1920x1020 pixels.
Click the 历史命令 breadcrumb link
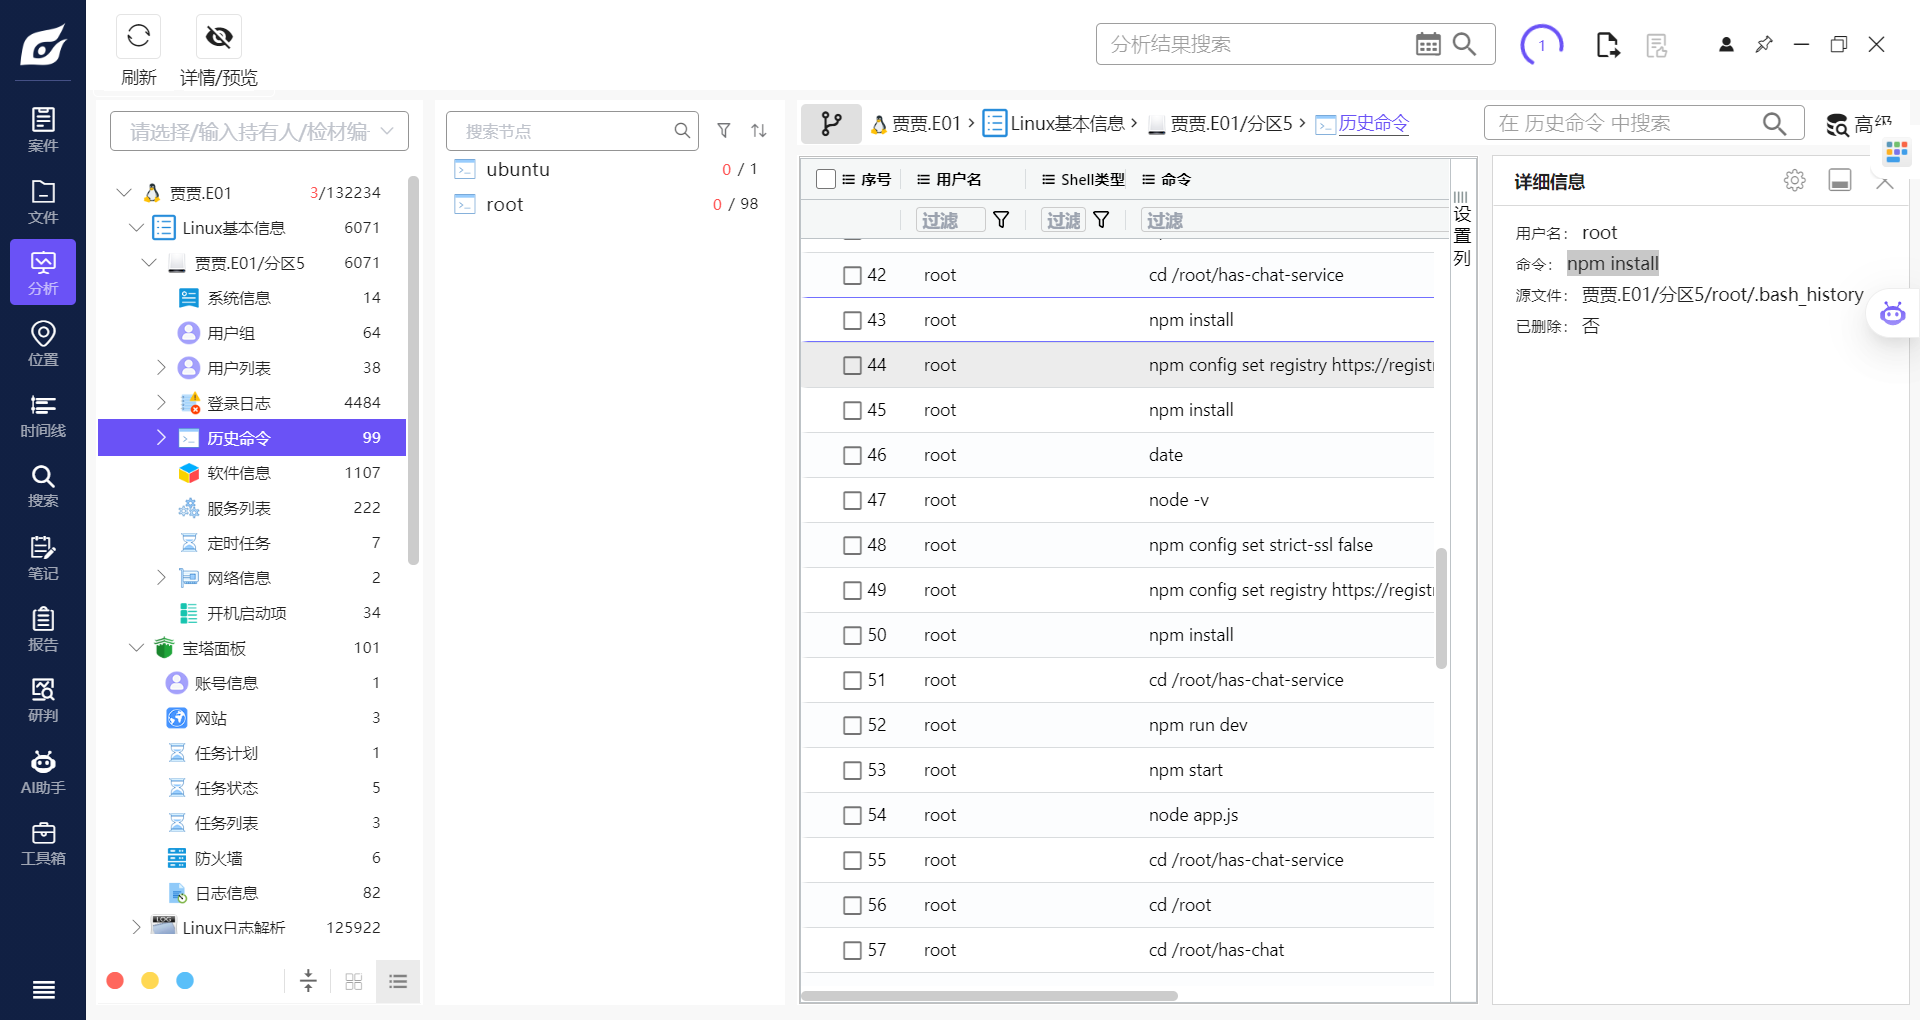click(1374, 123)
